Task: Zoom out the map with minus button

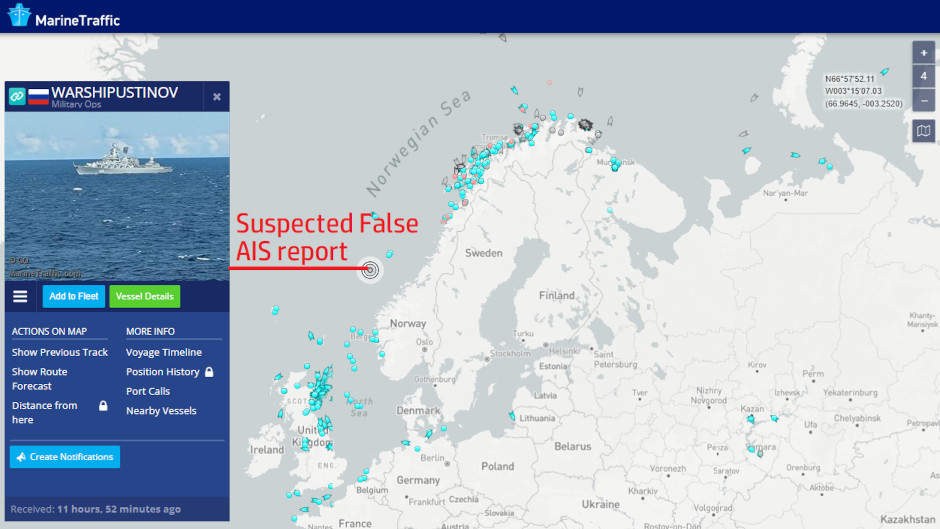Action: tap(923, 100)
